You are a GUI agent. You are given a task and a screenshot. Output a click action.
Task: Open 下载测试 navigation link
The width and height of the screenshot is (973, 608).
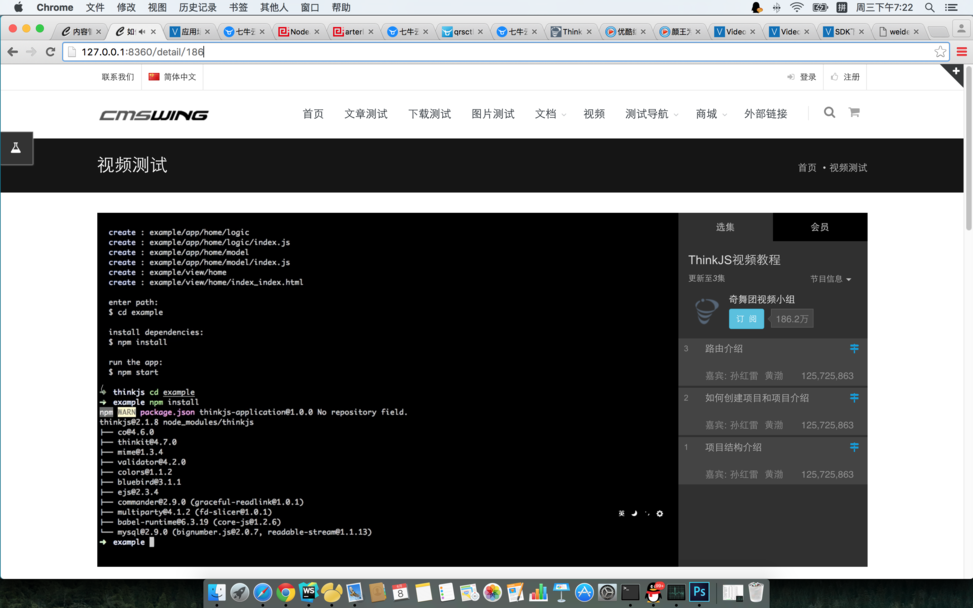coord(429,114)
